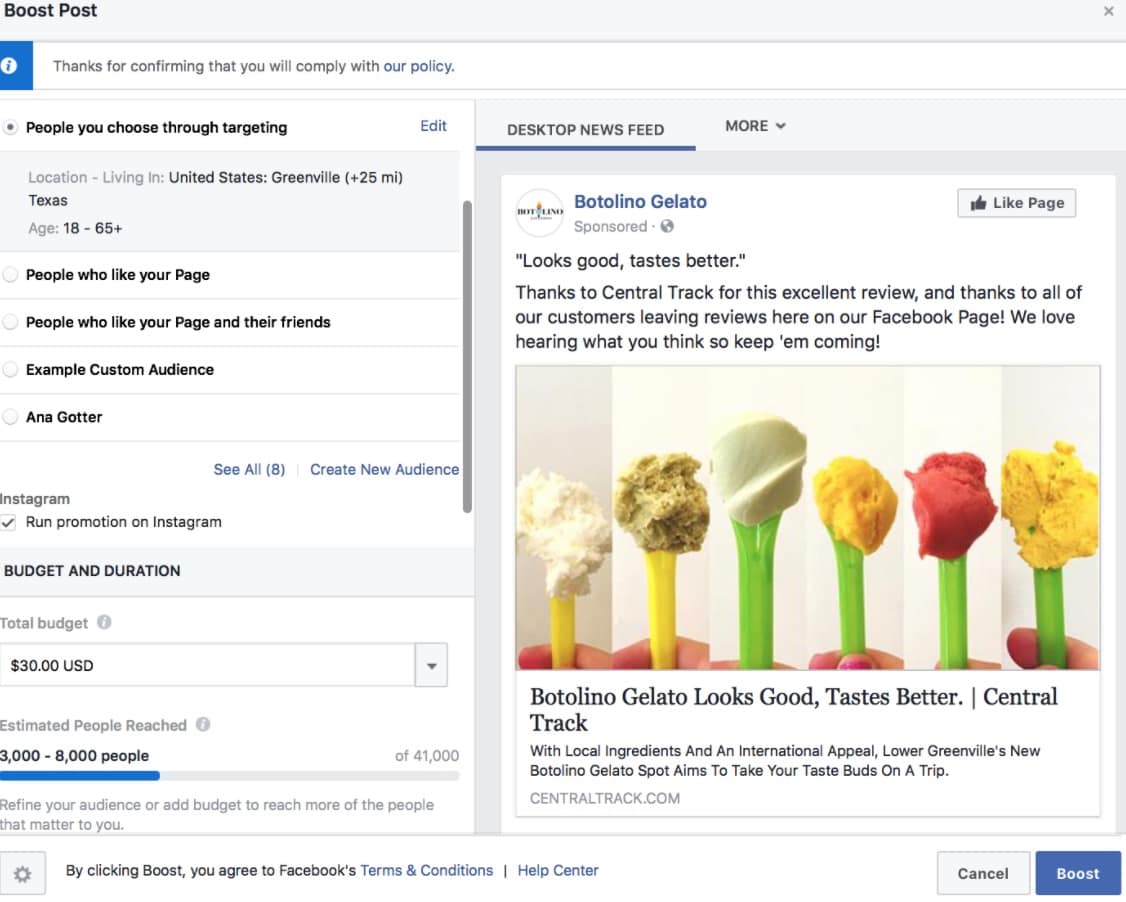Open the Create New Audience link
This screenshot has width=1126, height=902.
click(x=384, y=469)
